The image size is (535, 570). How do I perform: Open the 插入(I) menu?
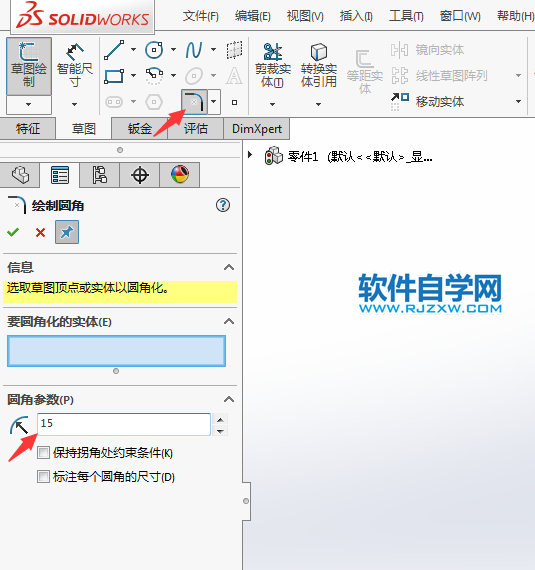pyautogui.click(x=356, y=16)
